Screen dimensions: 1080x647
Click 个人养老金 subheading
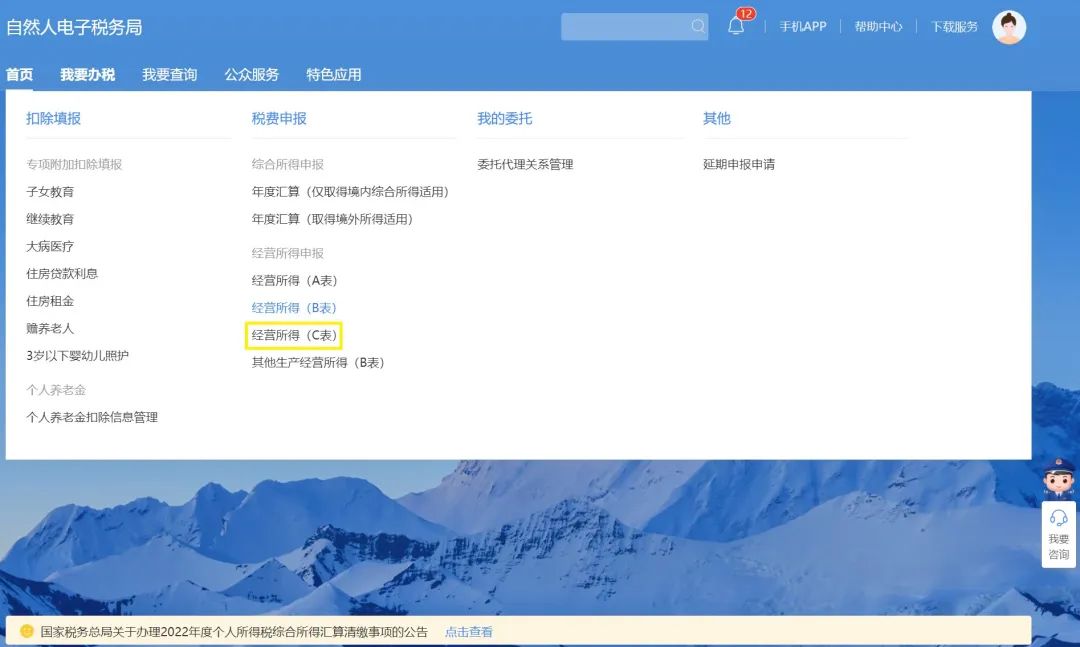tap(56, 390)
